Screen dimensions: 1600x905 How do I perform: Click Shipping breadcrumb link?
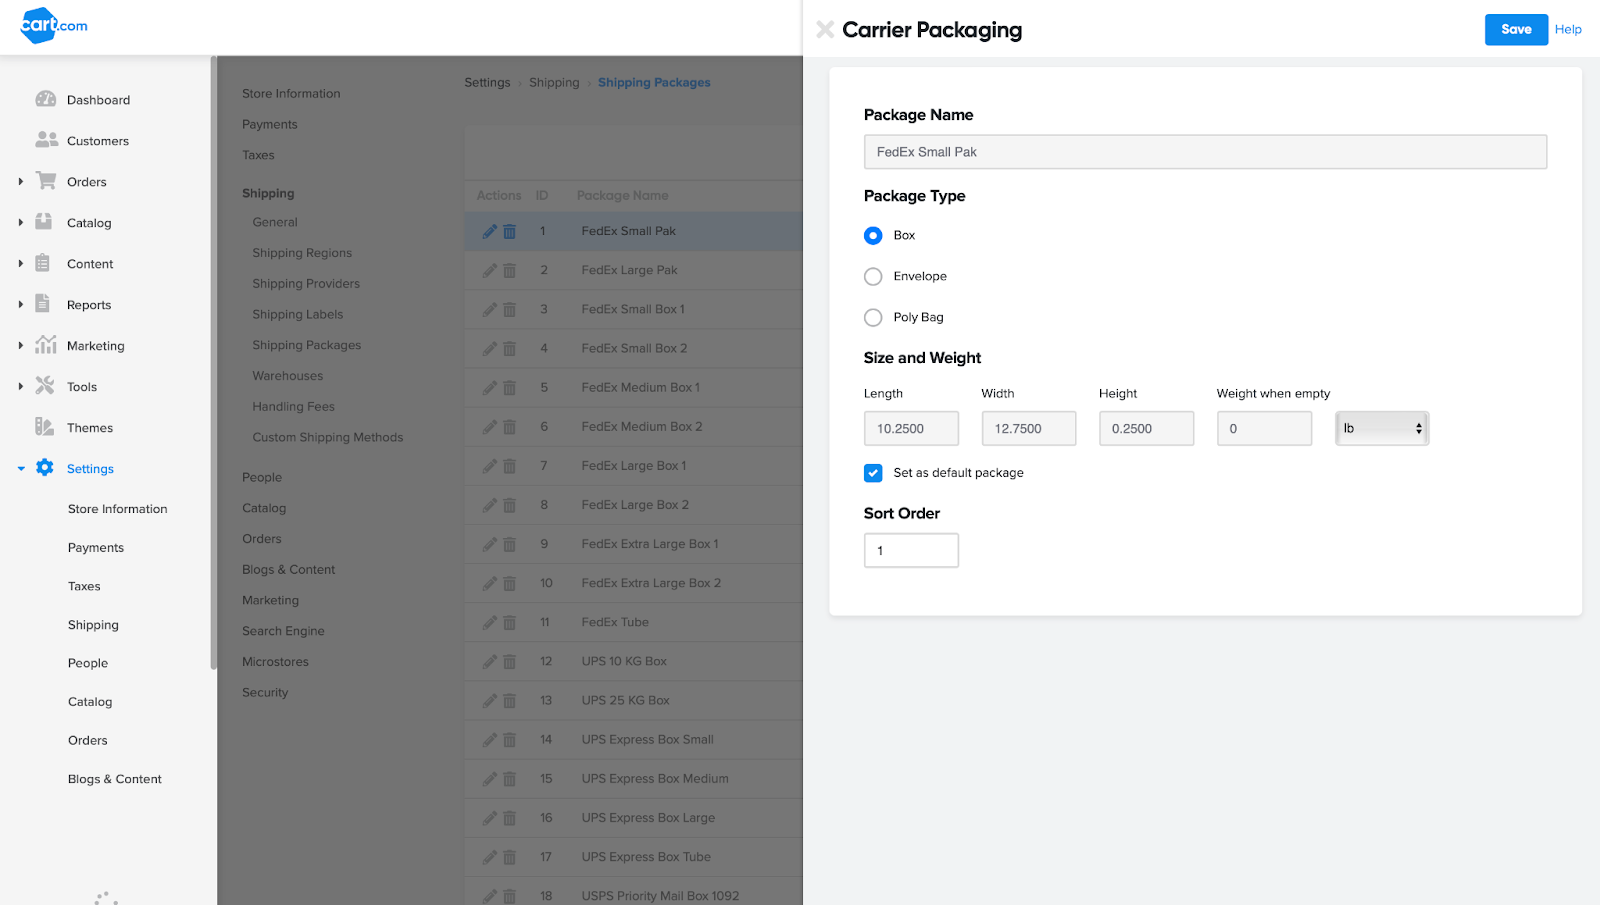[554, 82]
